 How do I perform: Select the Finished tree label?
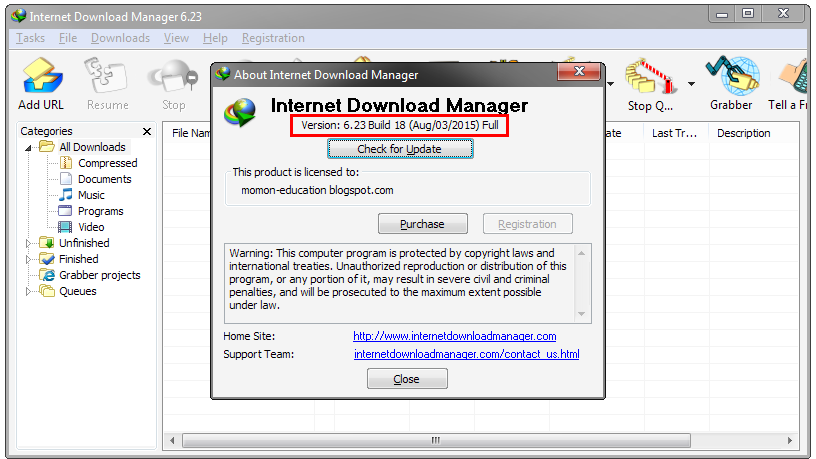pyautogui.click(x=79, y=259)
